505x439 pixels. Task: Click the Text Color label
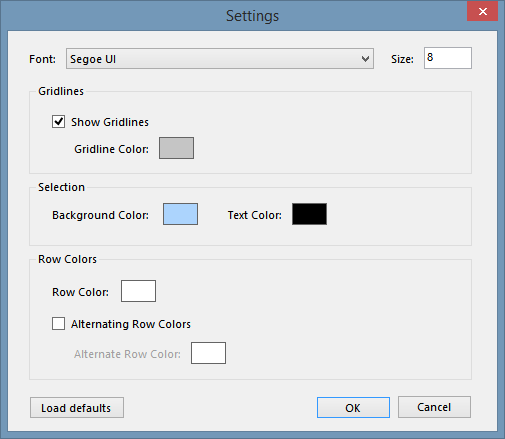tap(255, 215)
